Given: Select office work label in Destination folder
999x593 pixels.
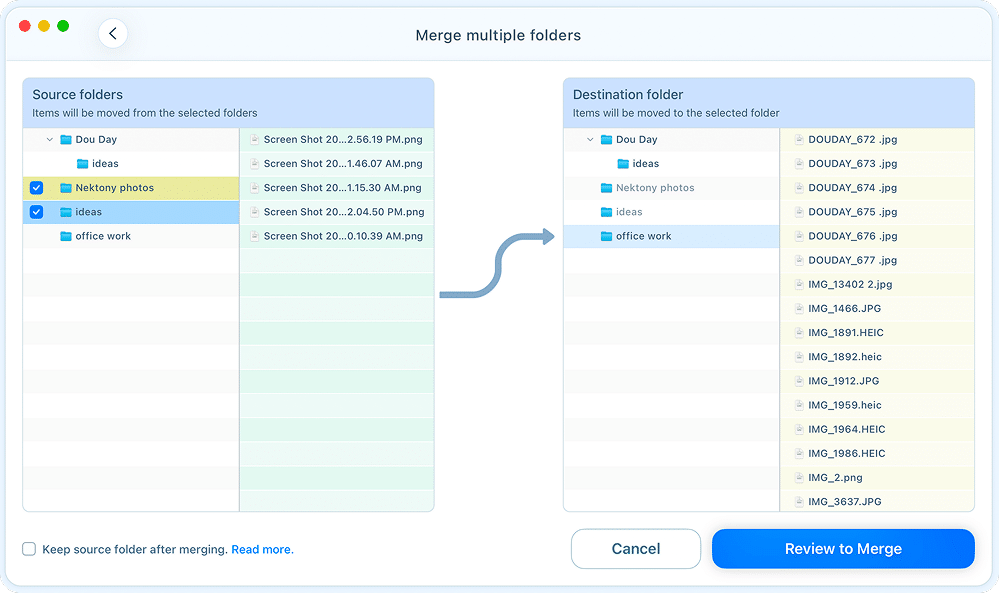Looking at the screenshot, I should click(x=643, y=236).
